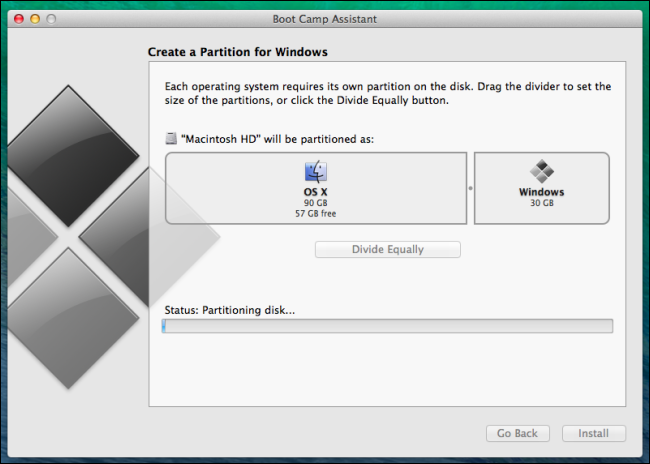Screen dimensions: 650x464
Task: Click the Go Back button
Action: pos(517,433)
